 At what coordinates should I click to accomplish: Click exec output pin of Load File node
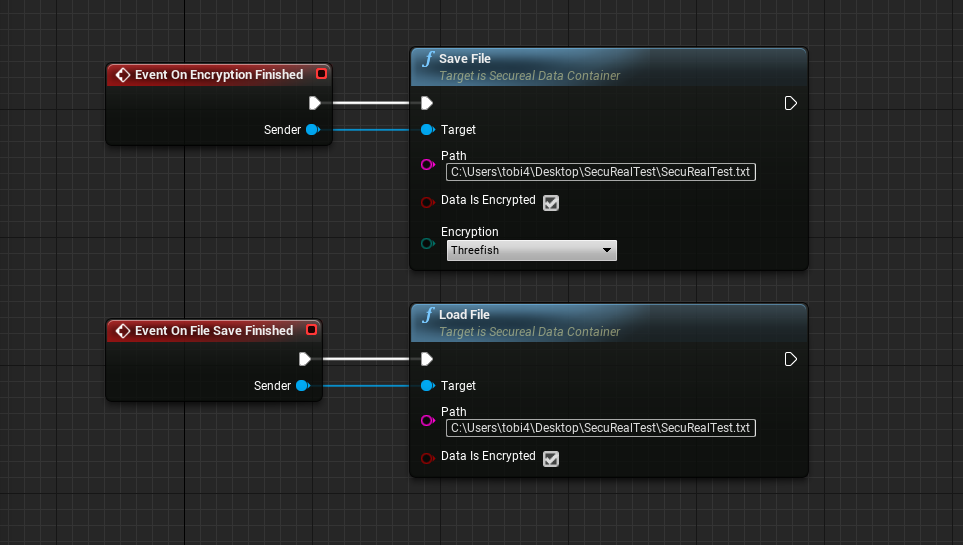pyautogui.click(x=790, y=359)
